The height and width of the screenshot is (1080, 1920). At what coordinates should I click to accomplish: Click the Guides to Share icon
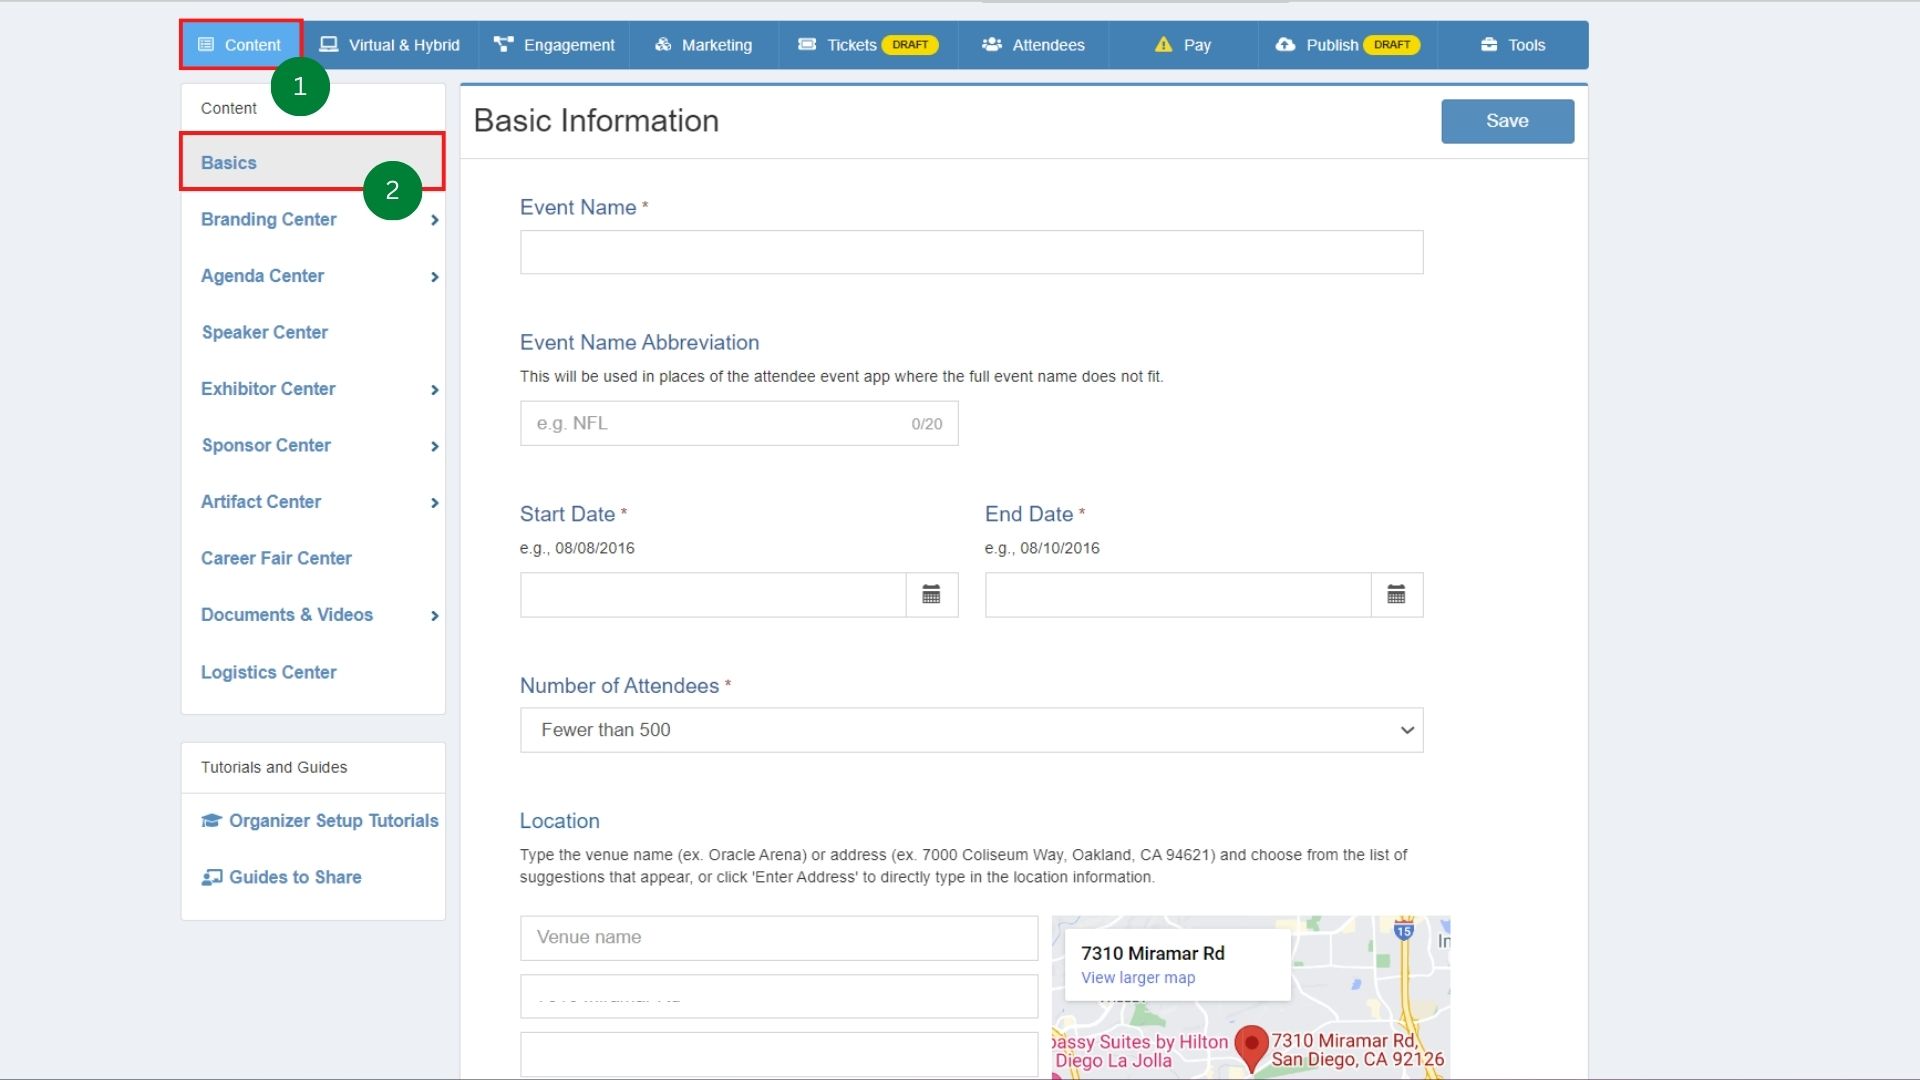pos(211,877)
